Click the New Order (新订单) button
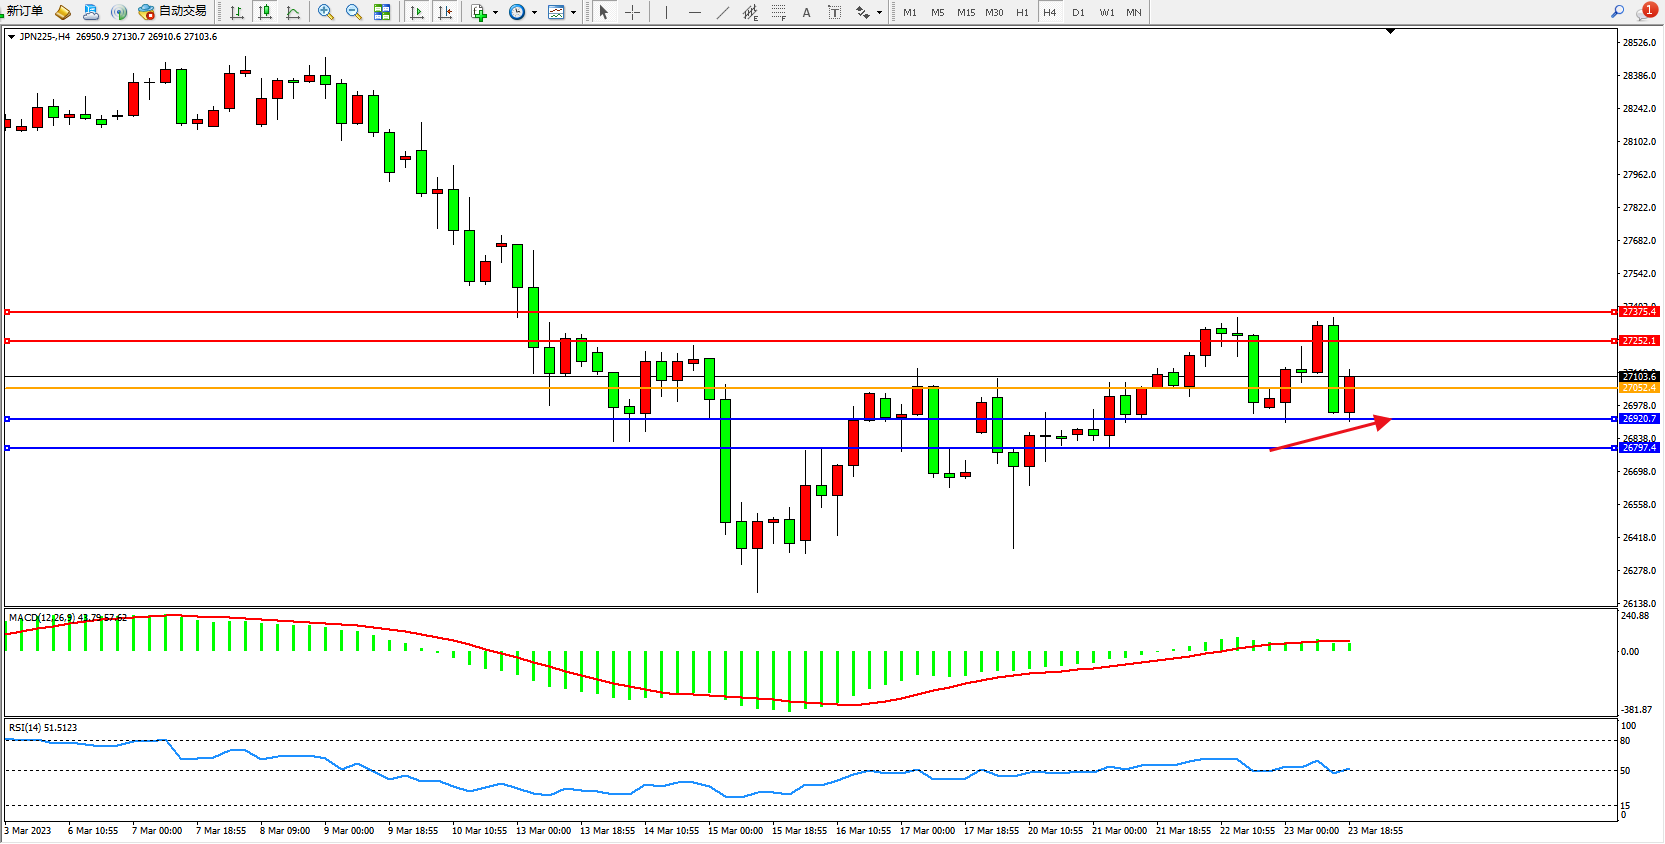This screenshot has width=1665, height=844. 24,12
